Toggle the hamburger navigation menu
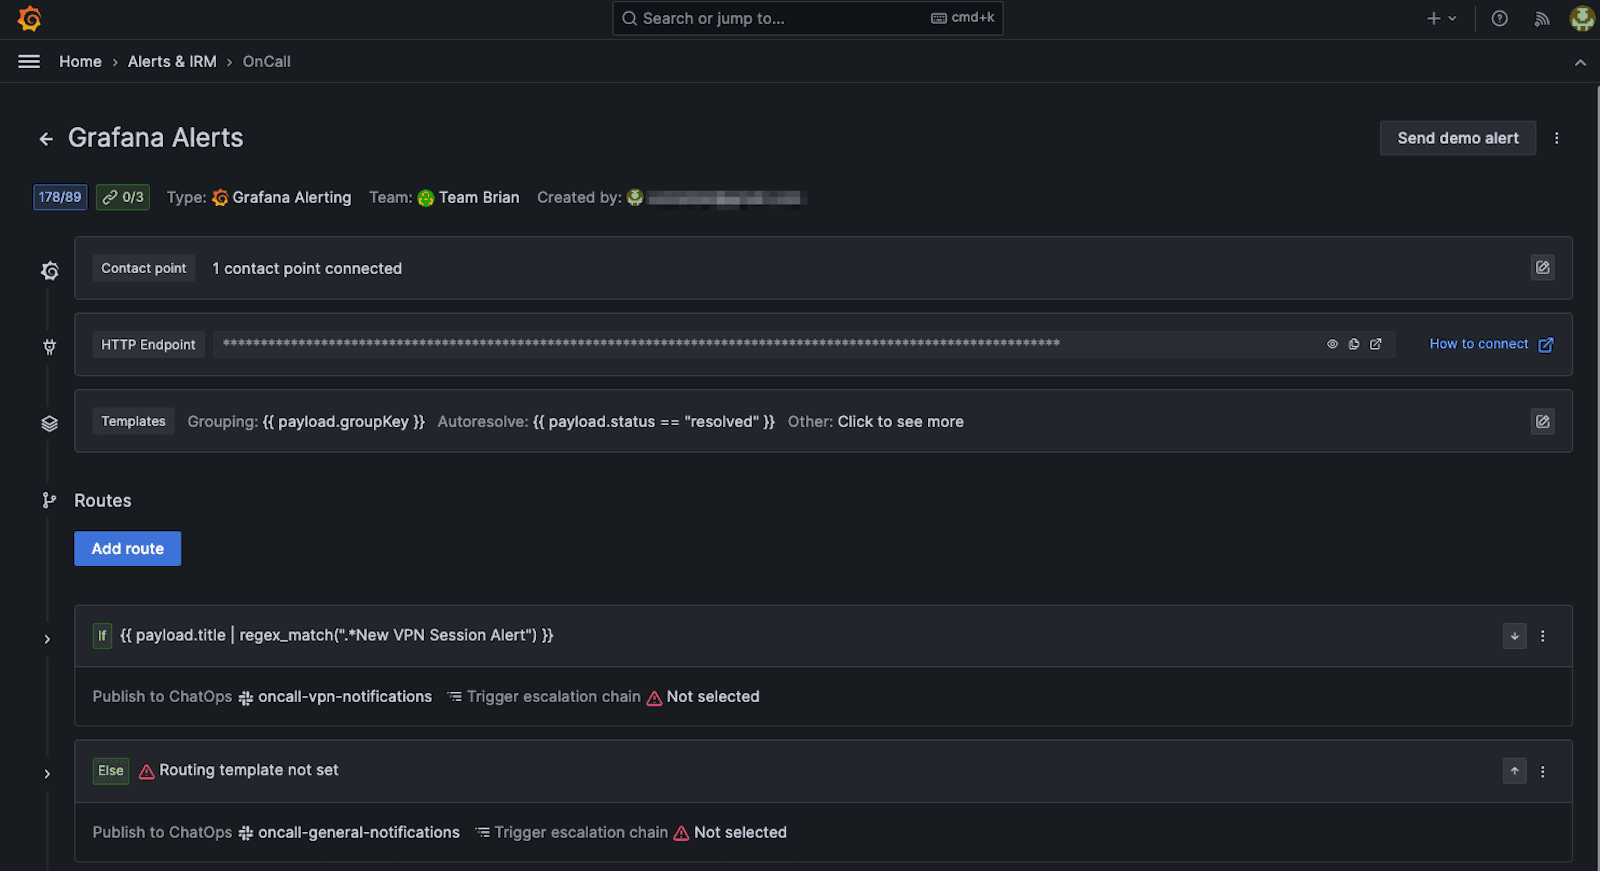Screen dimensions: 1600x871 [x=29, y=61]
